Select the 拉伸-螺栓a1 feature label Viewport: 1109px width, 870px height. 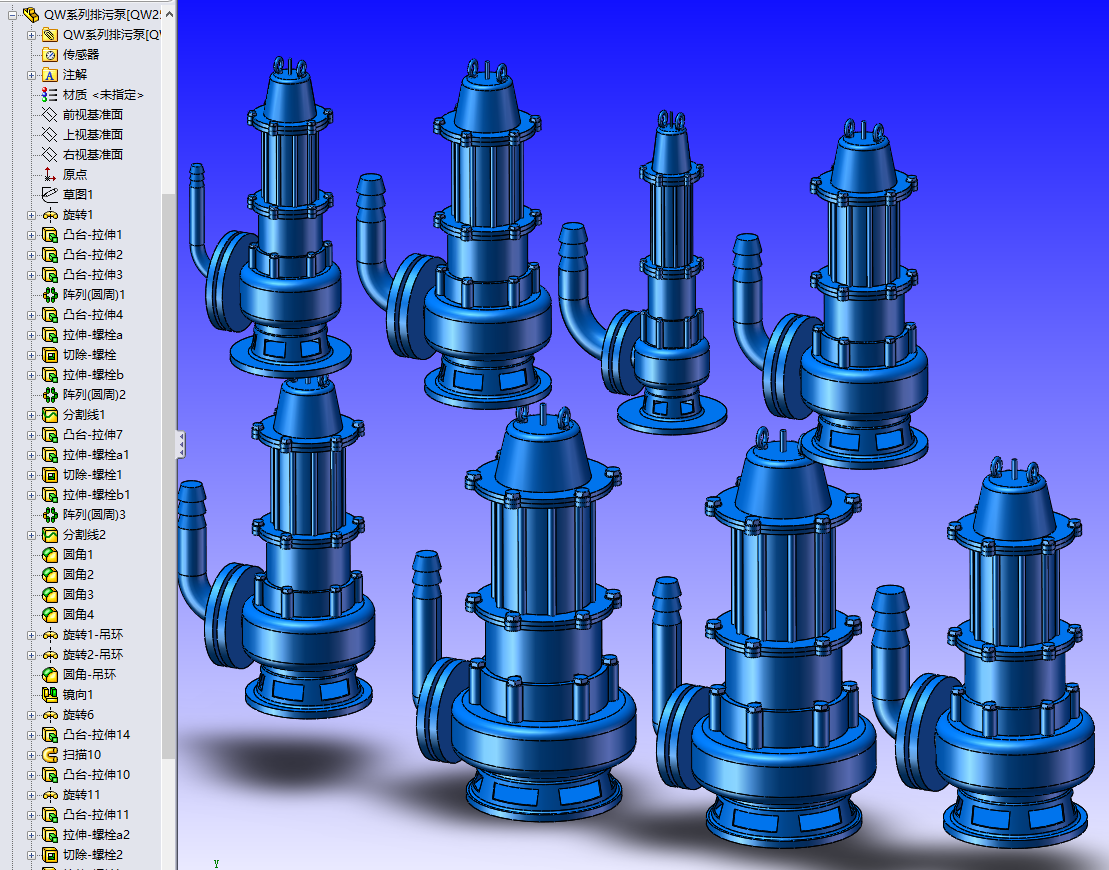(96, 455)
